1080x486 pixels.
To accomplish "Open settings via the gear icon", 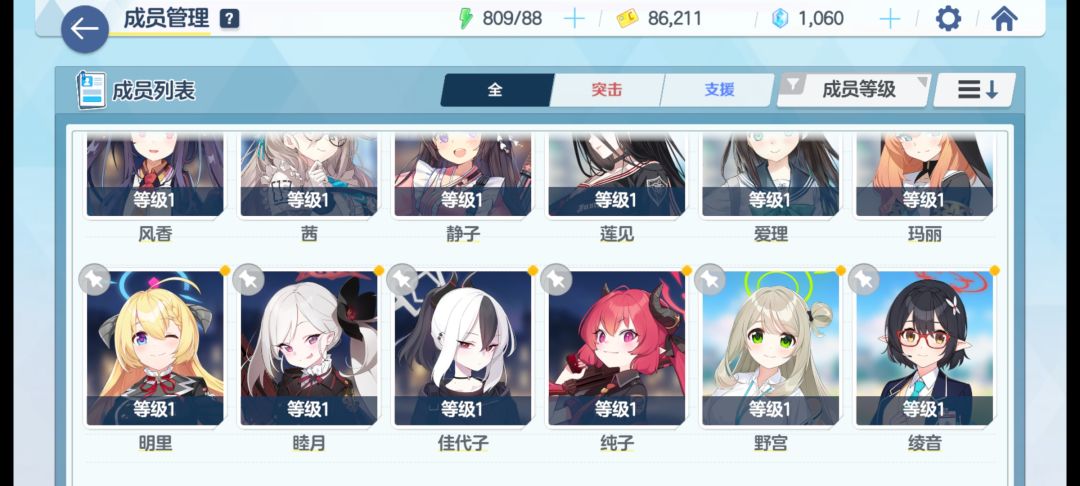I will (x=948, y=19).
